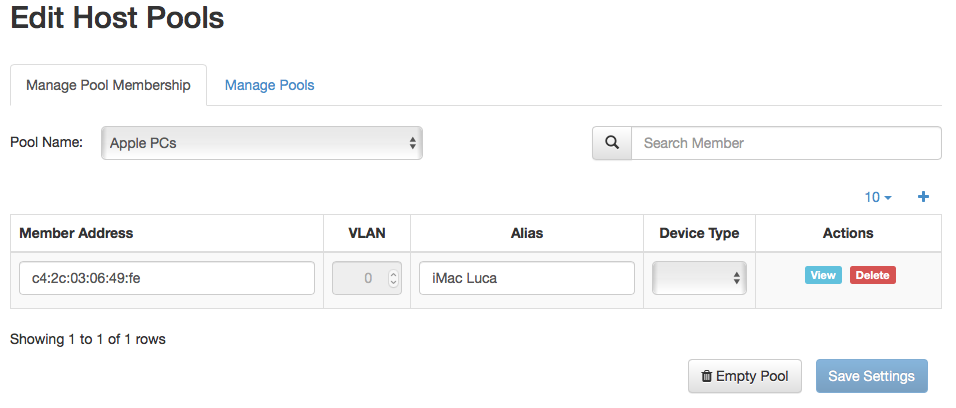Delete the iMac Luca member

click(872, 275)
